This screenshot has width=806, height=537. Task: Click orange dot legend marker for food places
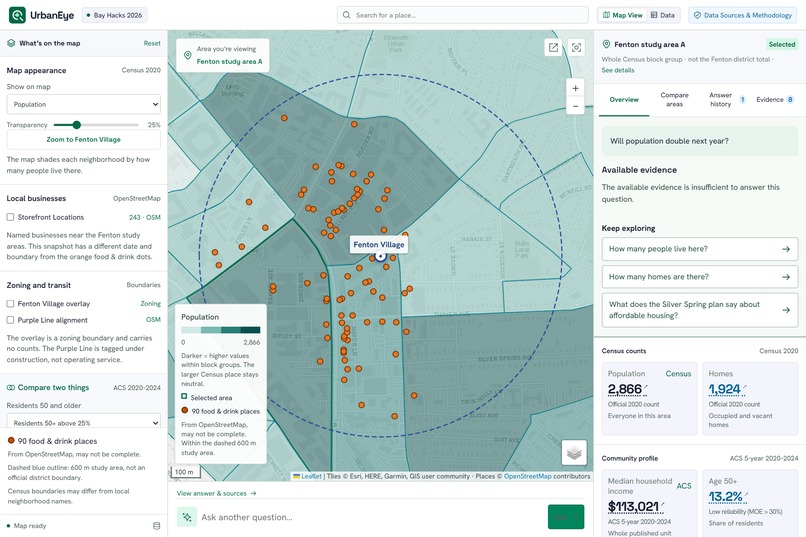(185, 411)
